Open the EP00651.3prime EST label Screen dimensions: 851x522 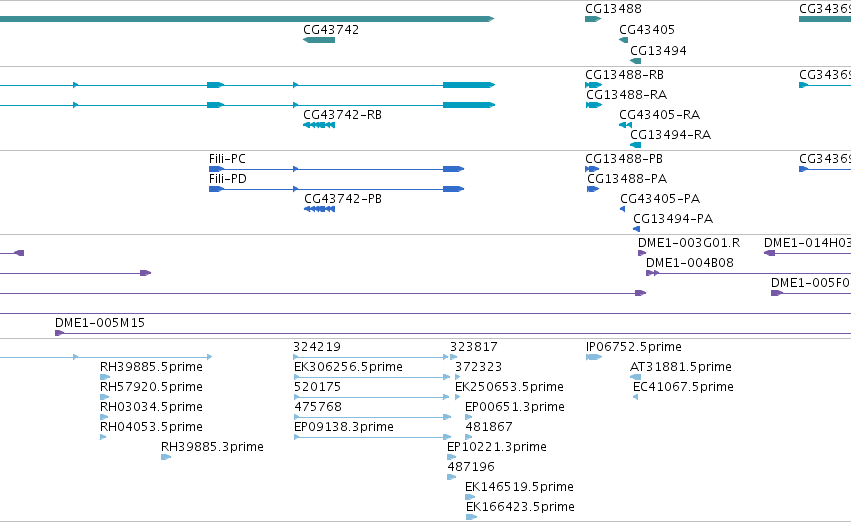(515, 407)
